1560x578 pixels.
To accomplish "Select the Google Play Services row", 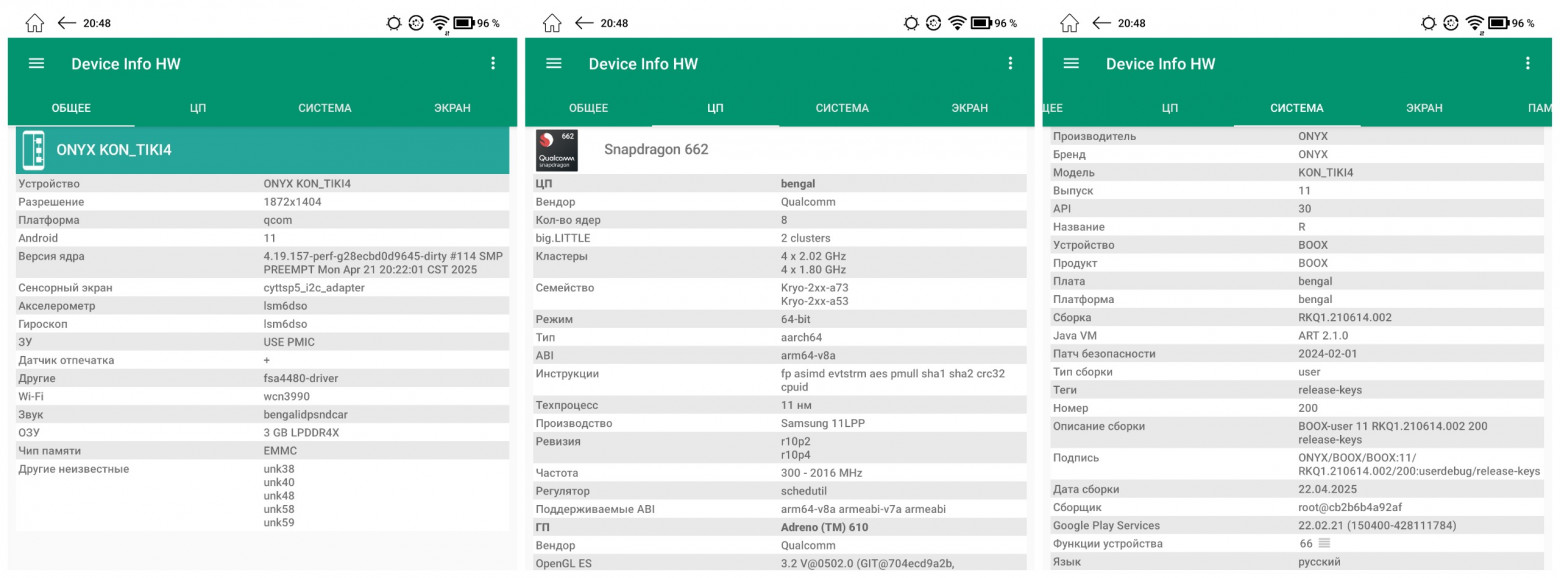I will pos(1297,525).
